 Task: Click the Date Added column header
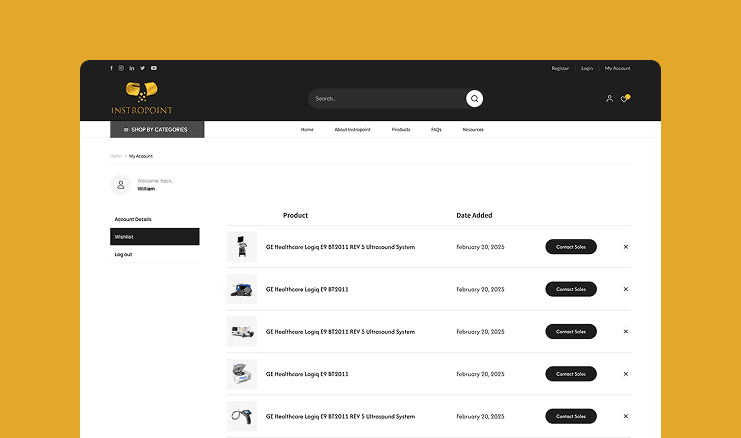pyautogui.click(x=474, y=215)
